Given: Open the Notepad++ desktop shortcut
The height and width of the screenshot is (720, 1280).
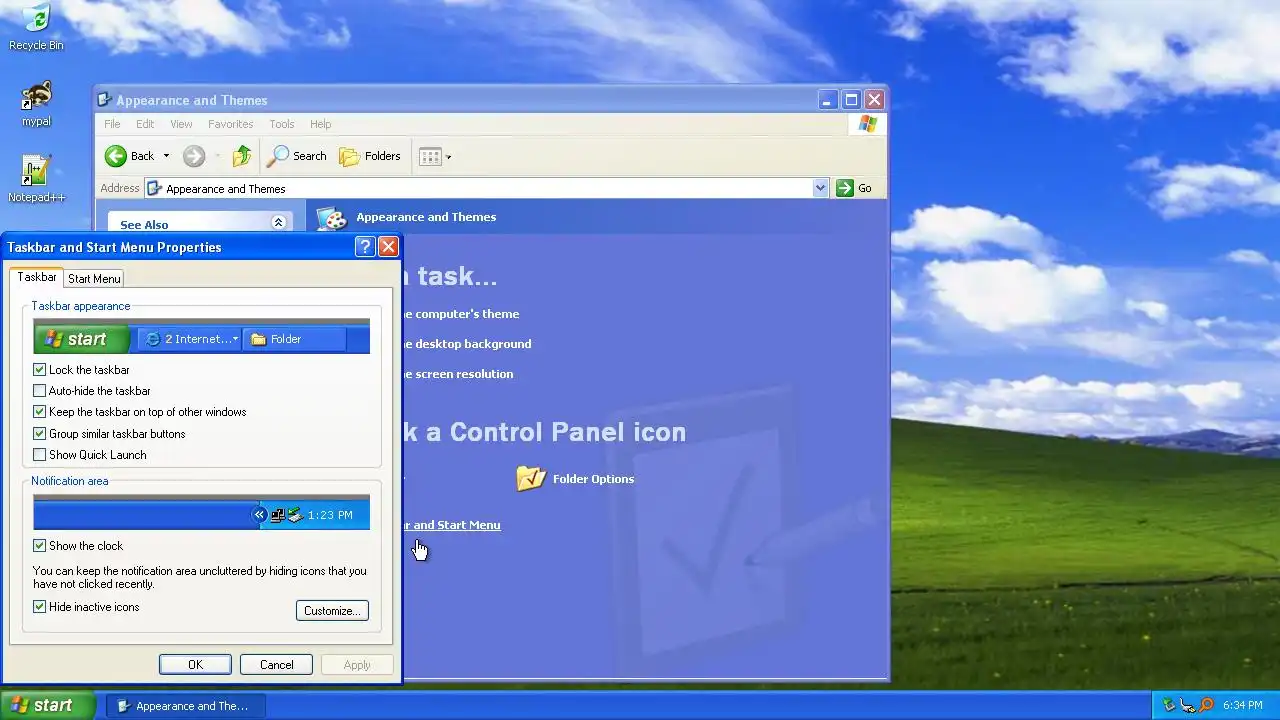Looking at the screenshot, I should click(36, 179).
